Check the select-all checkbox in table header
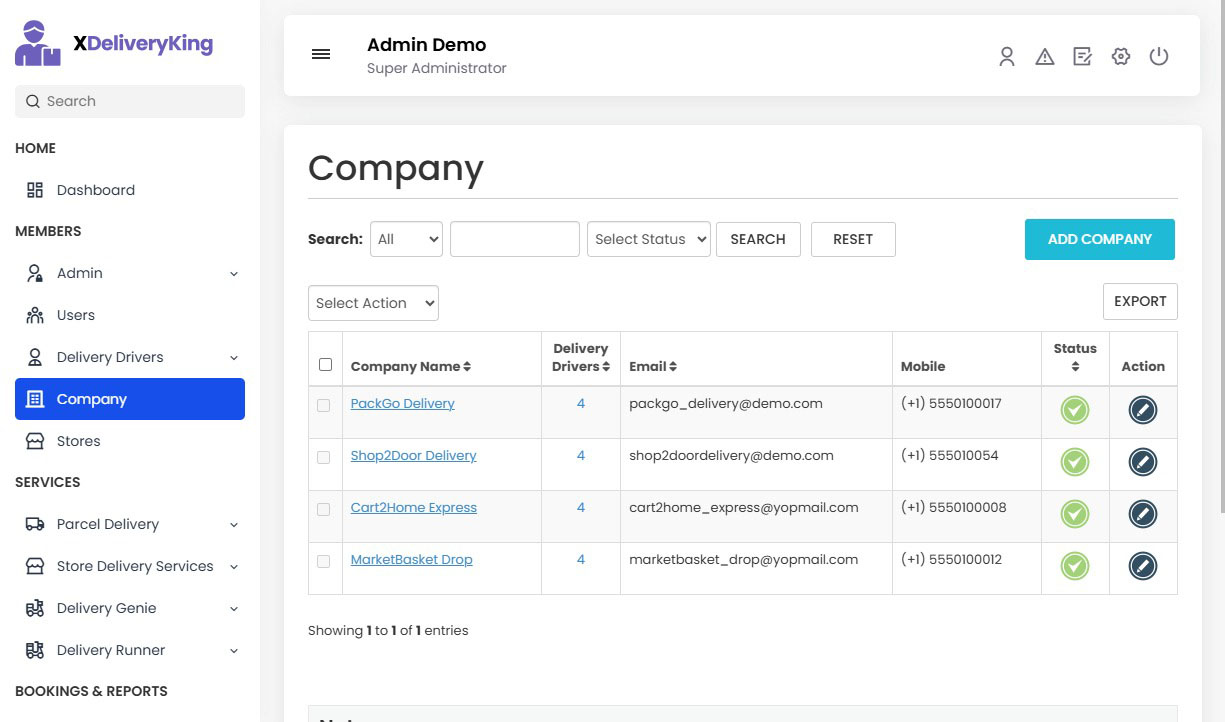Screen dimensions: 1225x722 (x=325, y=365)
